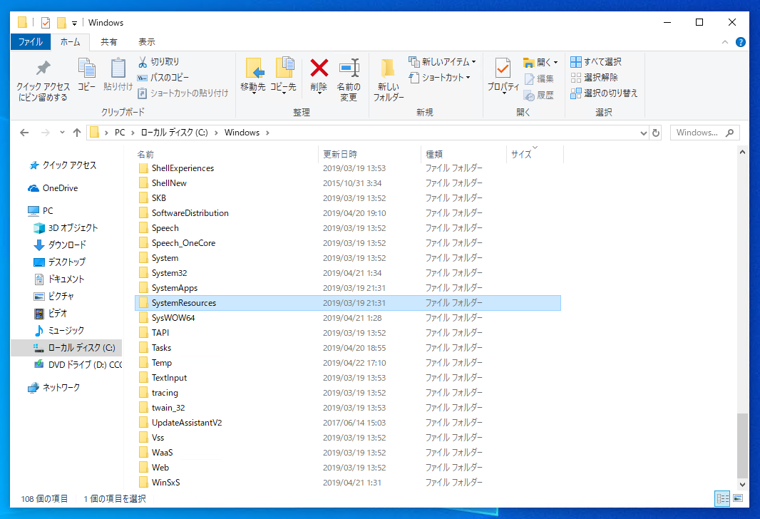Click the Paste (貼り付け) ribbon icon

pos(118,75)
